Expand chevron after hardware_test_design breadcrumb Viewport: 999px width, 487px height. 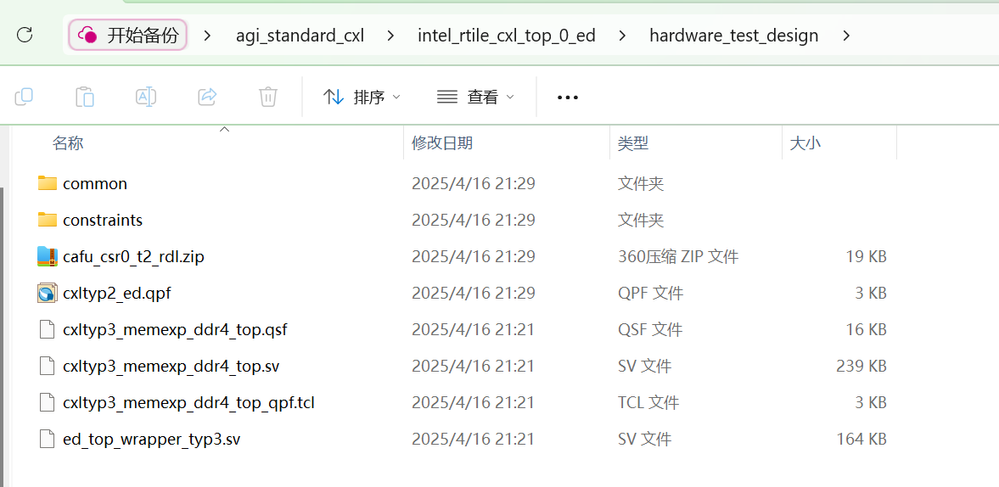tap(847, 36)
